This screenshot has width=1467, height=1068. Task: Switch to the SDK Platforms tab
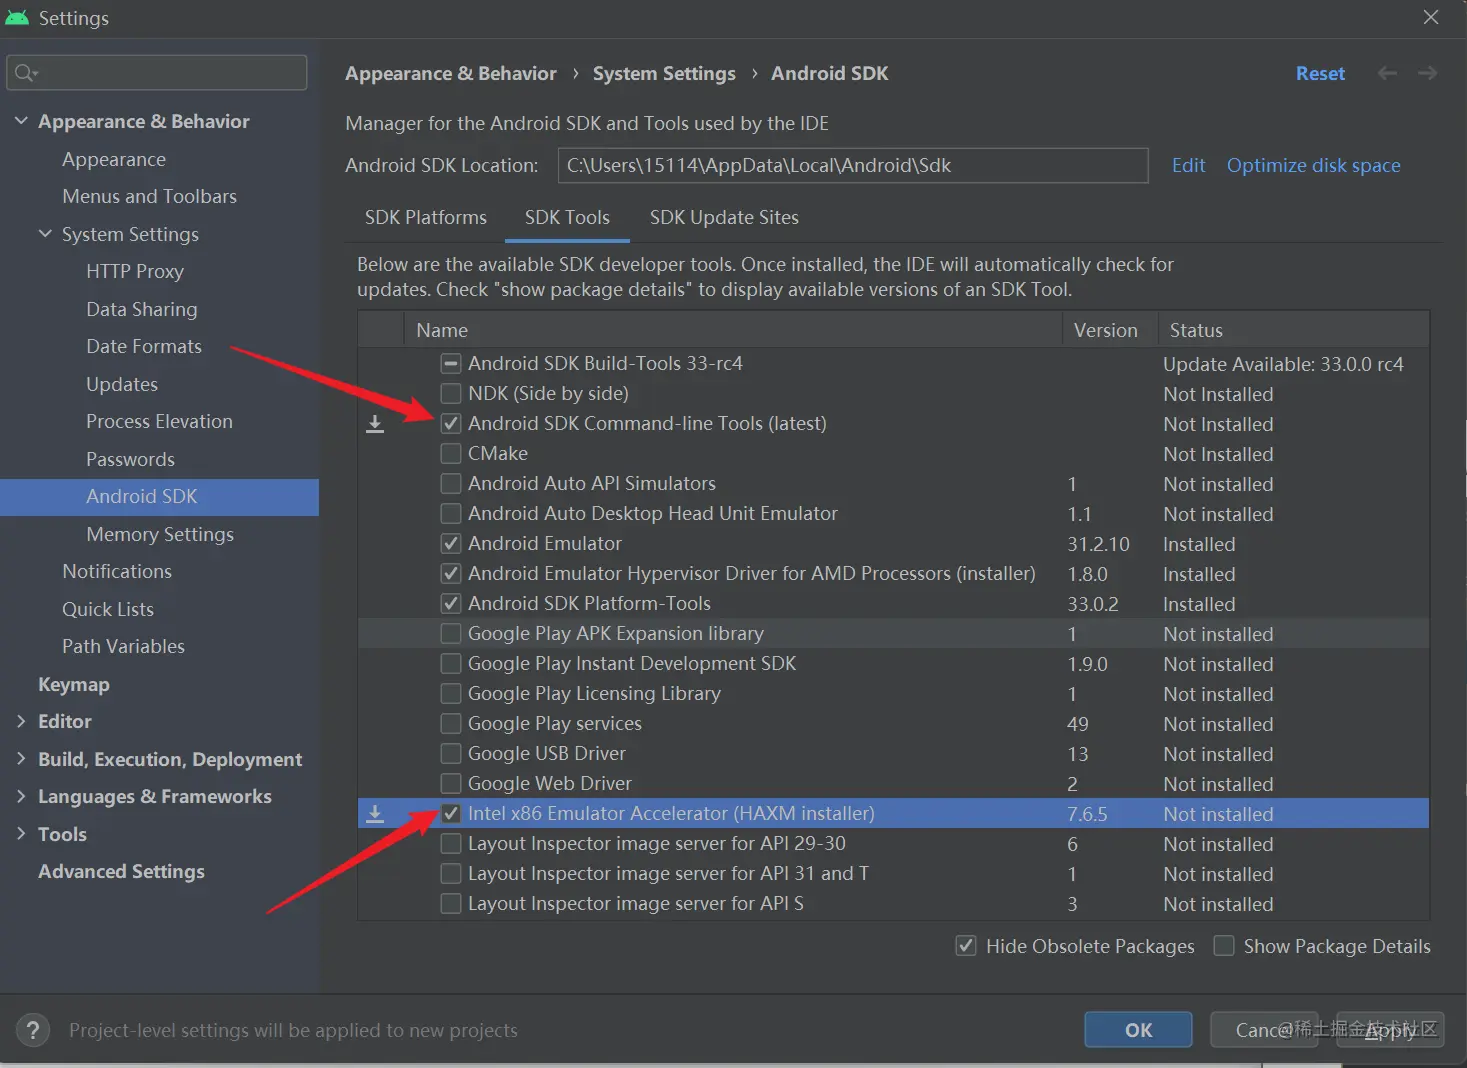pyautogui.click(x=426, y=217)
